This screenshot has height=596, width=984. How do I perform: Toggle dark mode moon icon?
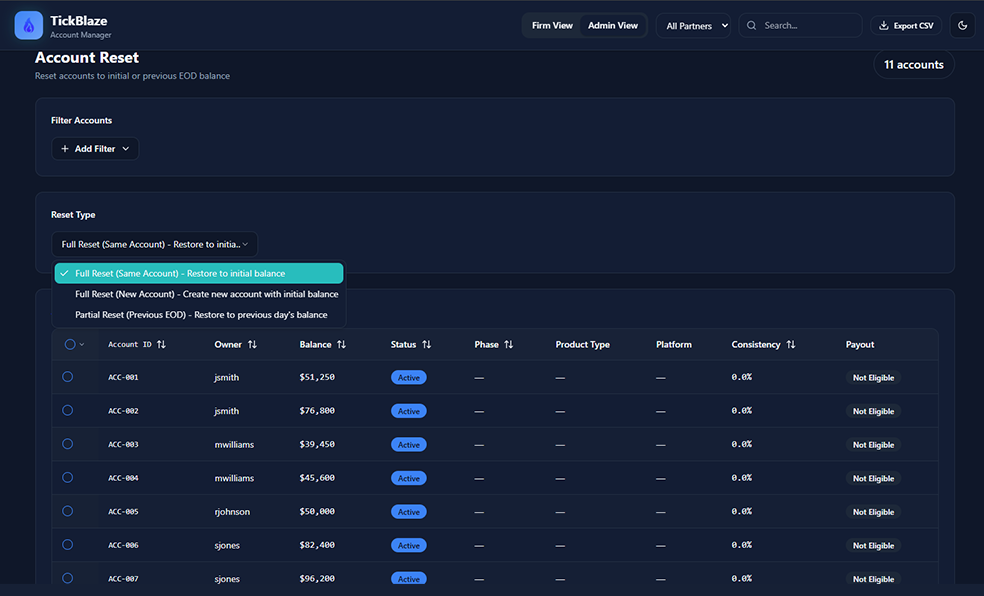pyautogui.click(x=962, y=25)
